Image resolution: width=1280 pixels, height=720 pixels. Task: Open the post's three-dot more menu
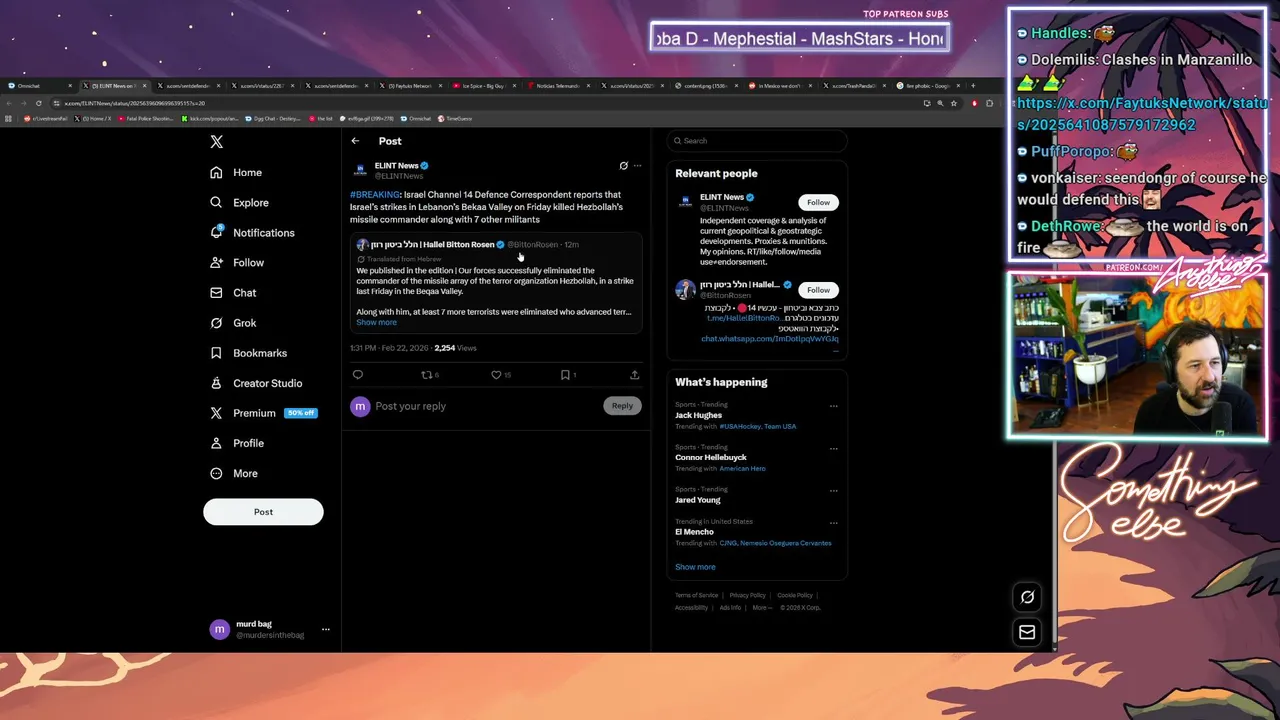(637, 166)
